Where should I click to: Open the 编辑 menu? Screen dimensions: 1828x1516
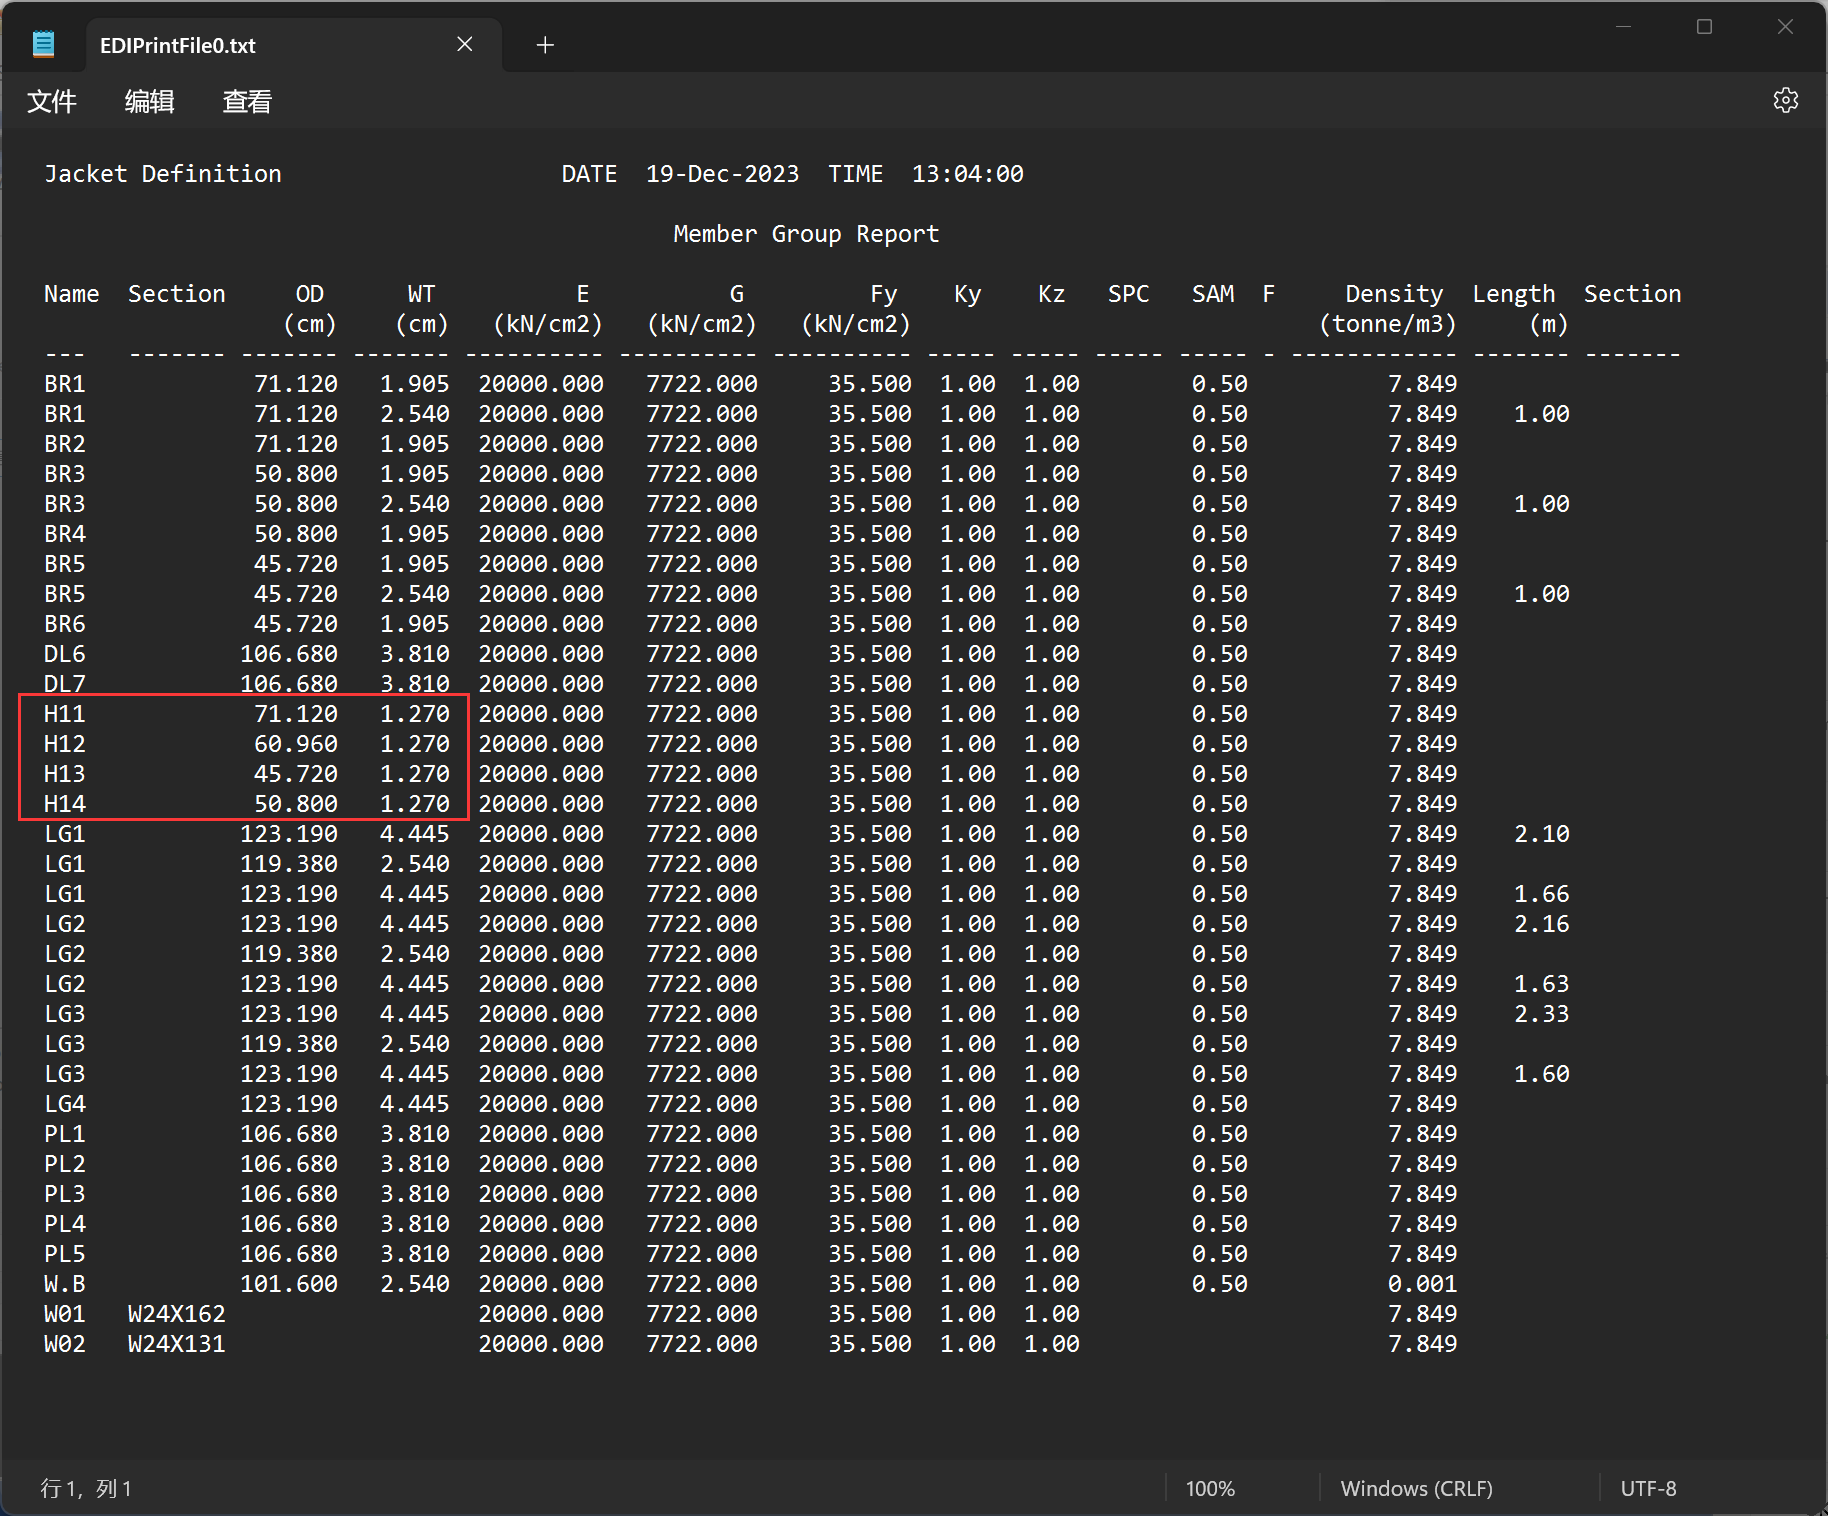149,101
